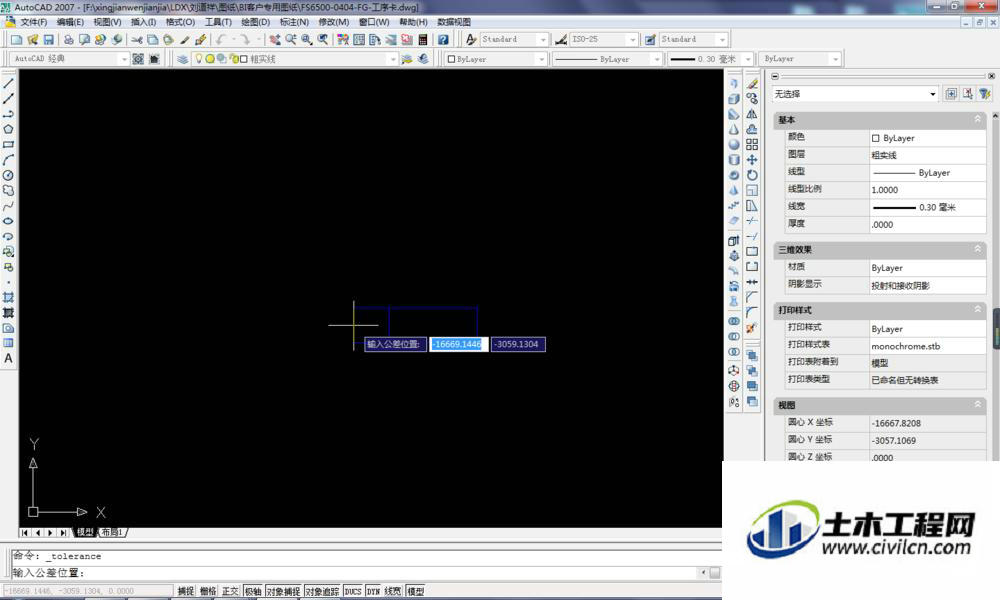Select the Rectangle drawing tool
This screenshot has height=600, width=1000.
pyautogui.click(x=8, y=145)
